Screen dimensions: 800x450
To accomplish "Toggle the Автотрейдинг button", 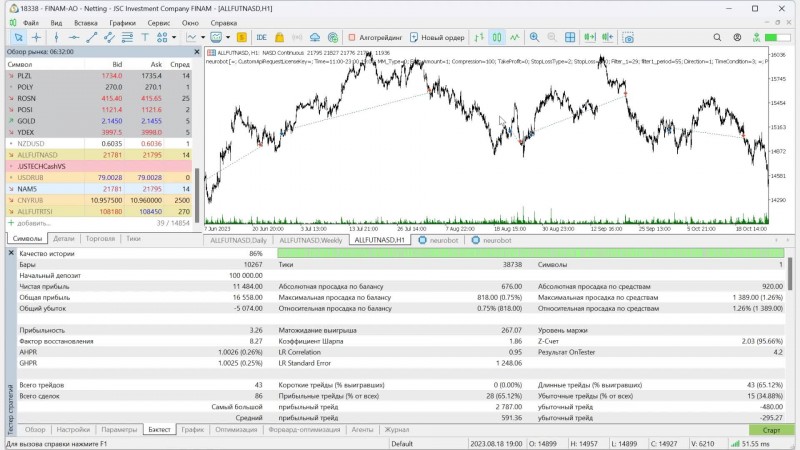I will pos(375,37).
